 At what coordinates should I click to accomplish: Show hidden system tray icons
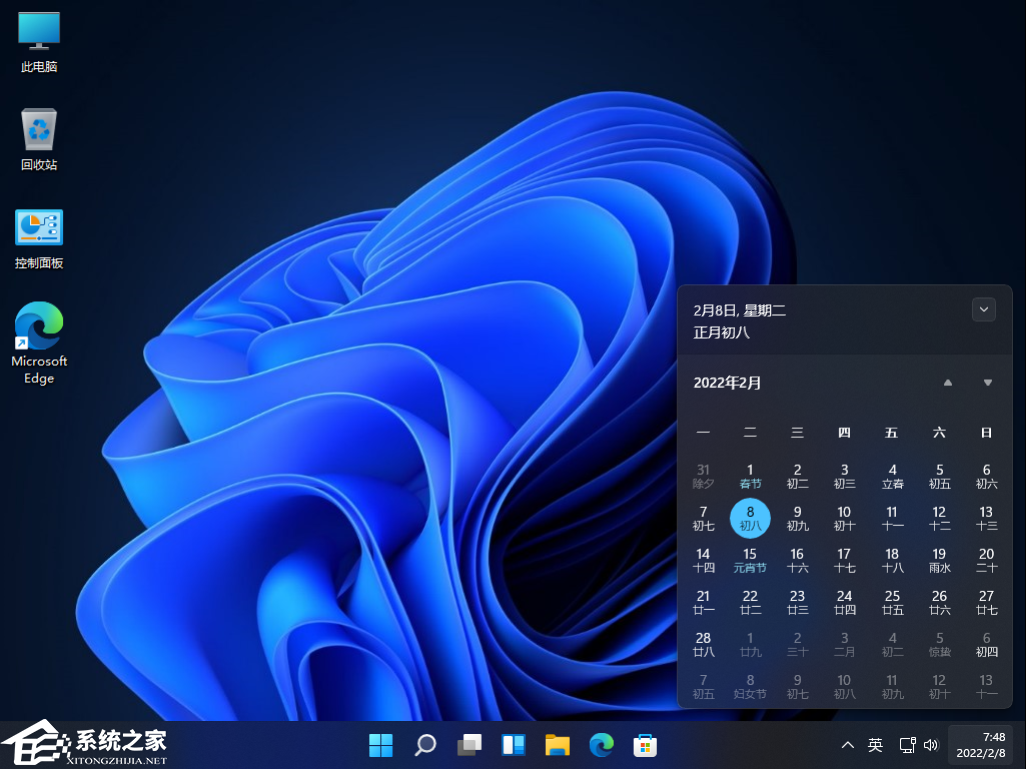(847, 745)
